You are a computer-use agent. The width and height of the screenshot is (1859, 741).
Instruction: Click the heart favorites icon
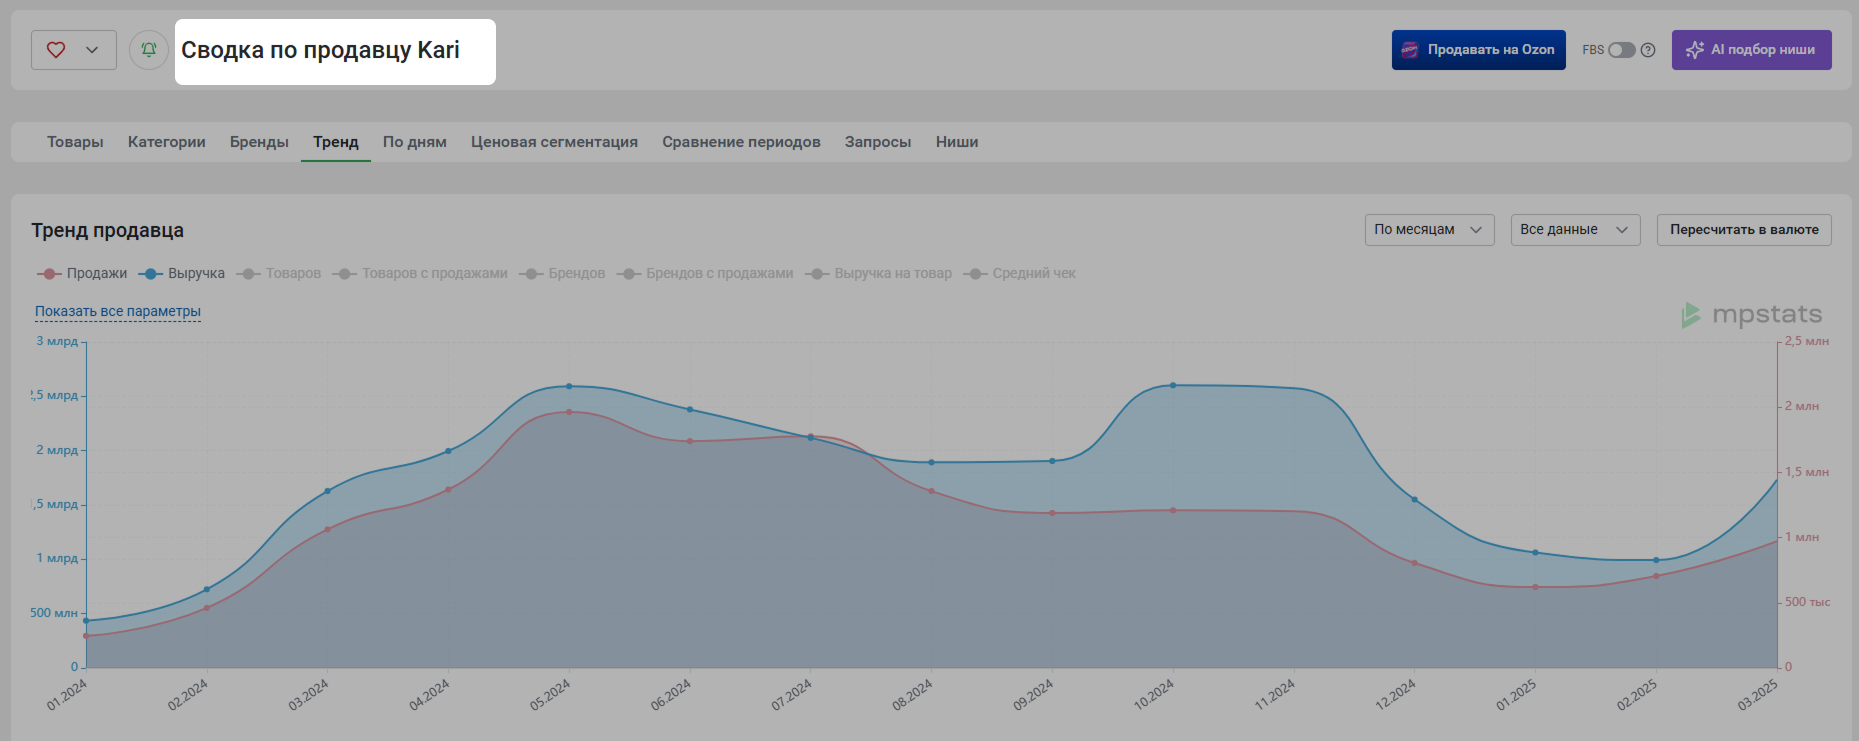pos(56,50)
